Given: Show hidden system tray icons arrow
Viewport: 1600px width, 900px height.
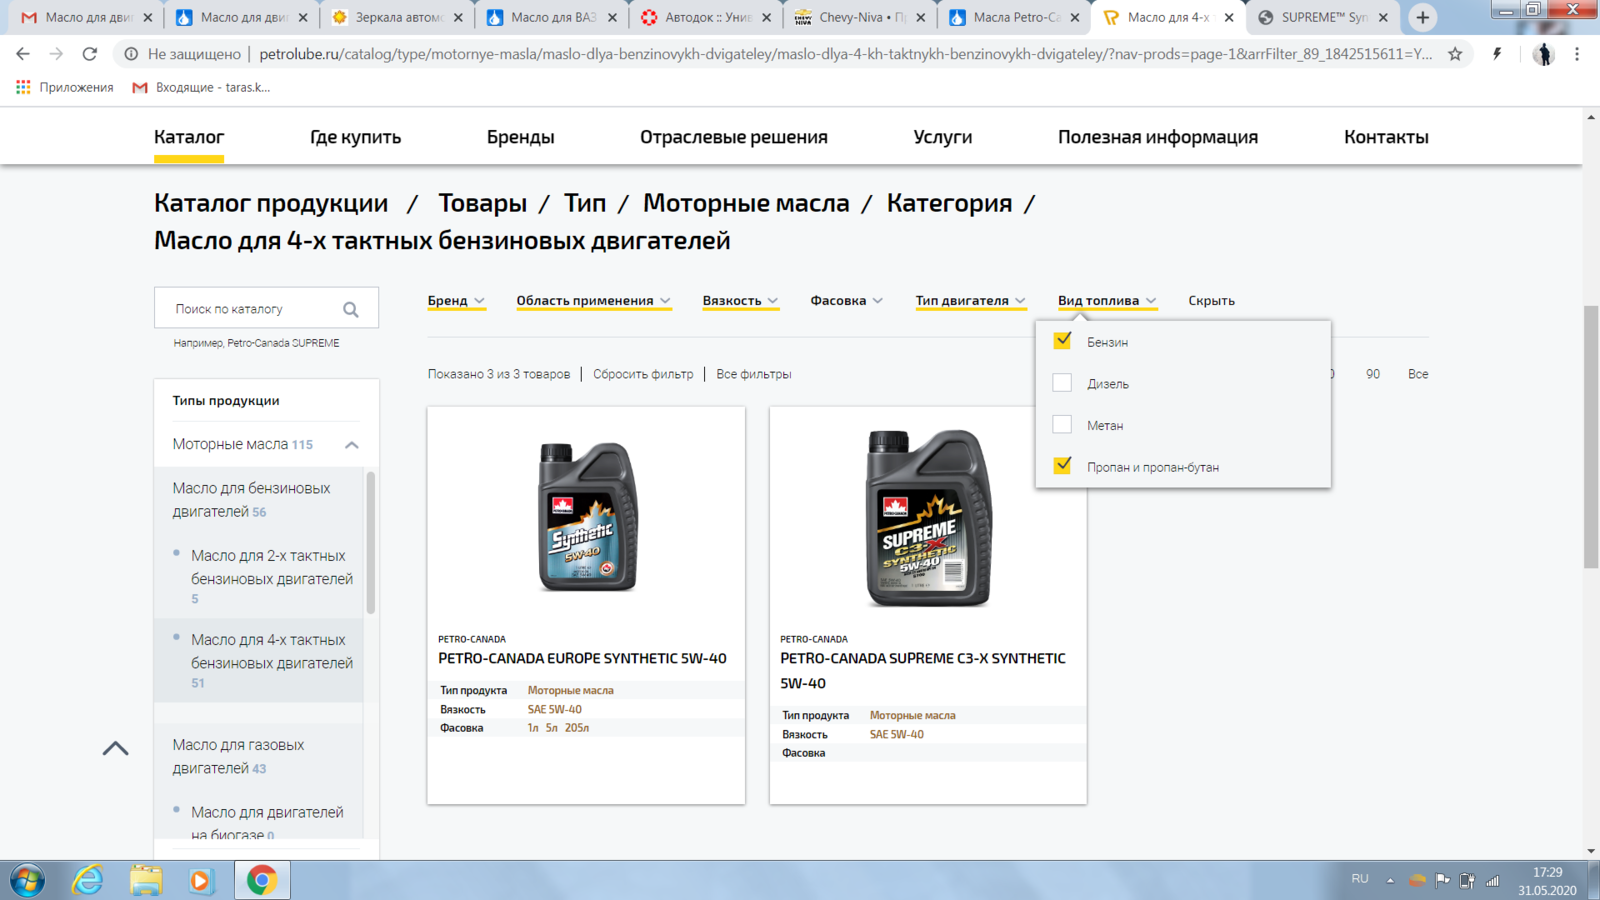Looking at the screenshot, I should [x=1390, y=880].
